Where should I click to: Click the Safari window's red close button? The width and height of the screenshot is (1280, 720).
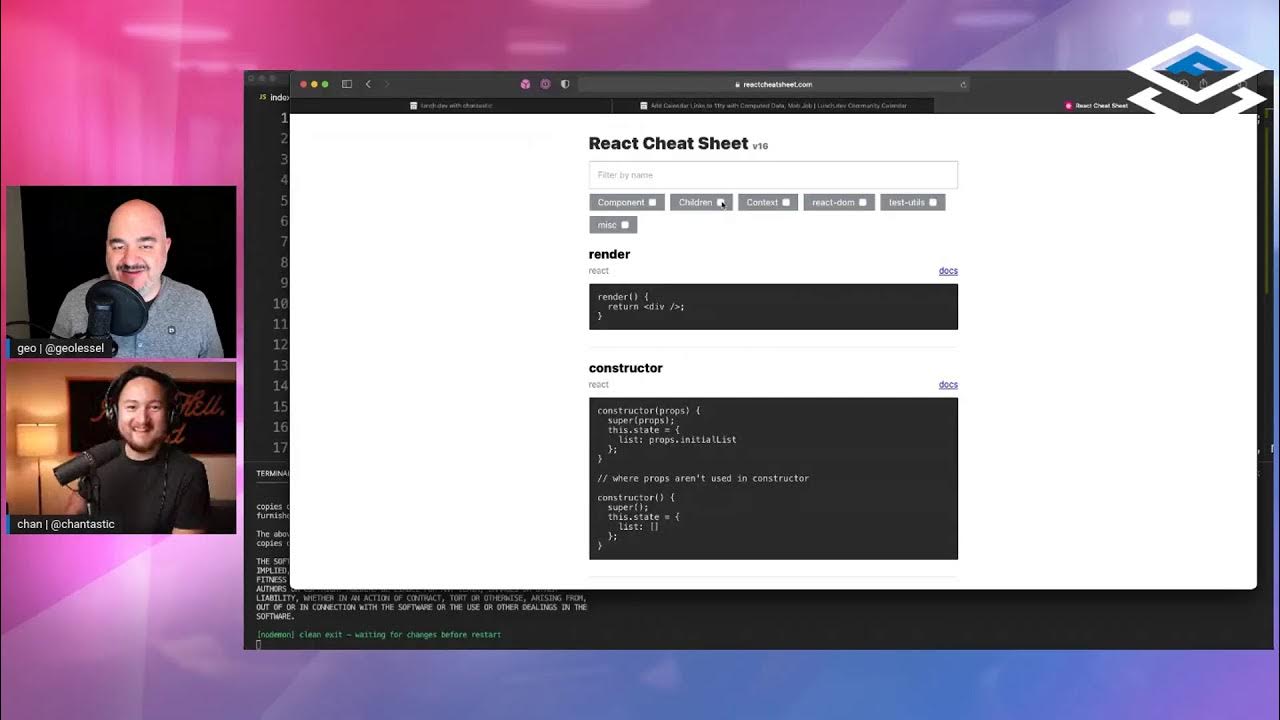pos(303,84)
